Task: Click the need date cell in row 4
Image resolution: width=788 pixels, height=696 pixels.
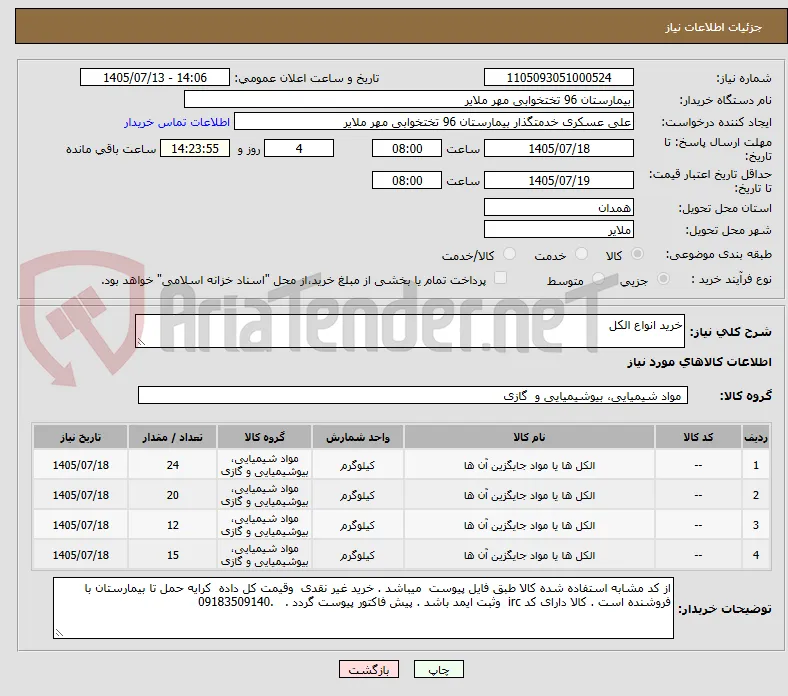Action: click(x=80, y=555)
